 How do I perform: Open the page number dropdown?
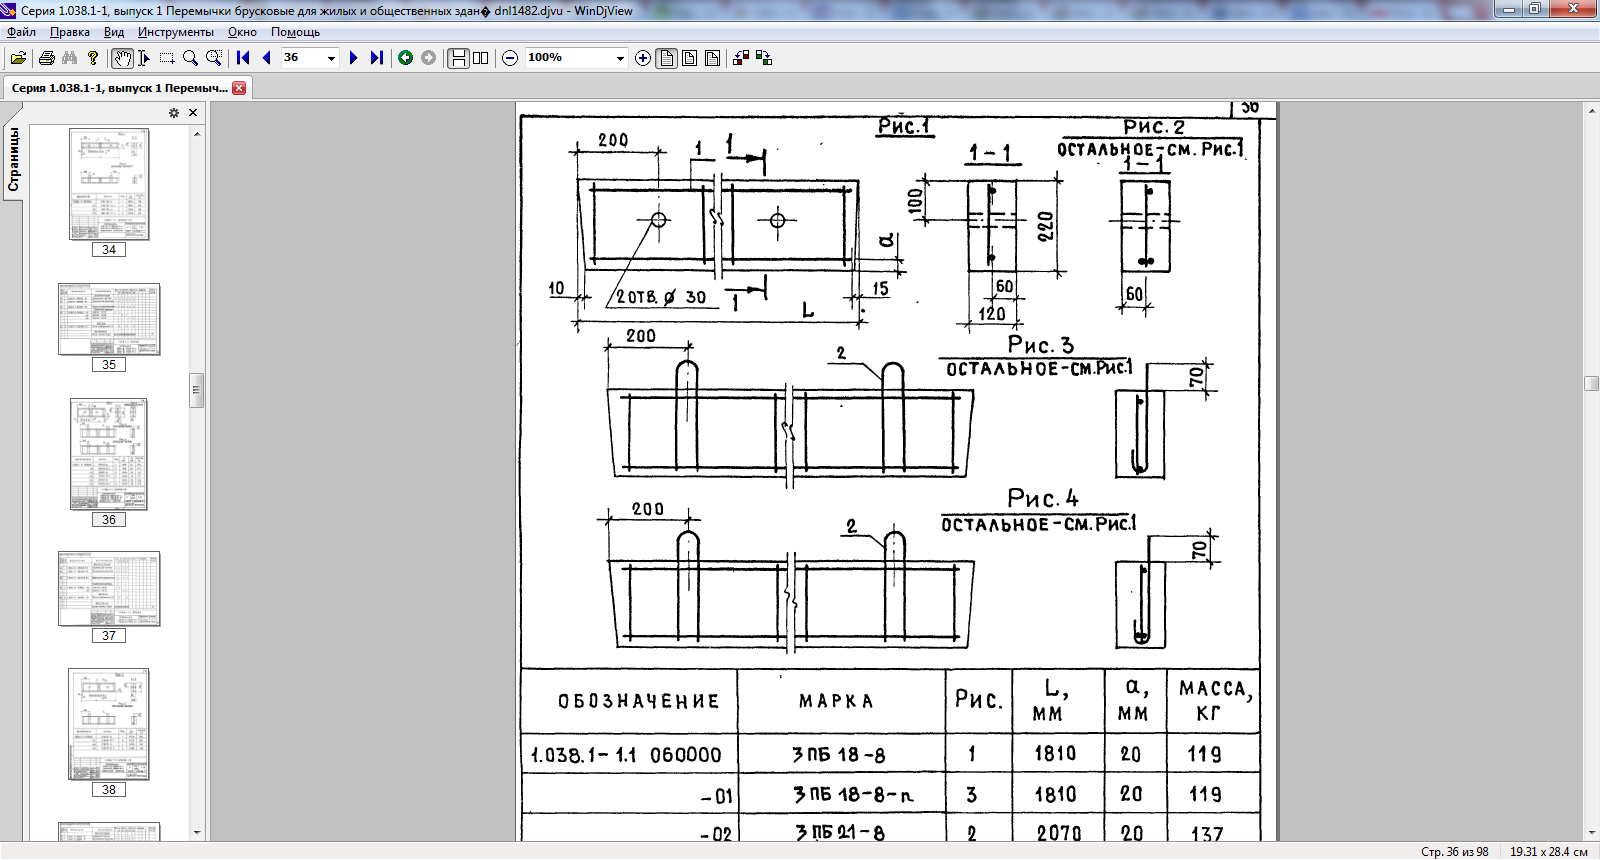pyautogui.click(x=331, y=58)
